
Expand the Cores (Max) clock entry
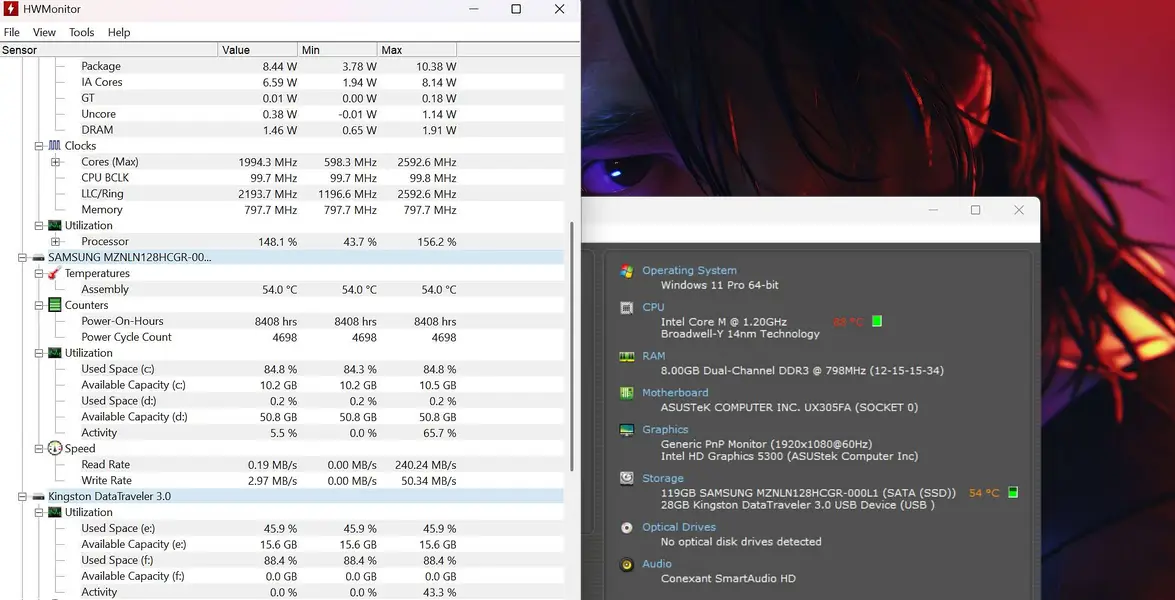pyautogui.click(x=56, y=162)
